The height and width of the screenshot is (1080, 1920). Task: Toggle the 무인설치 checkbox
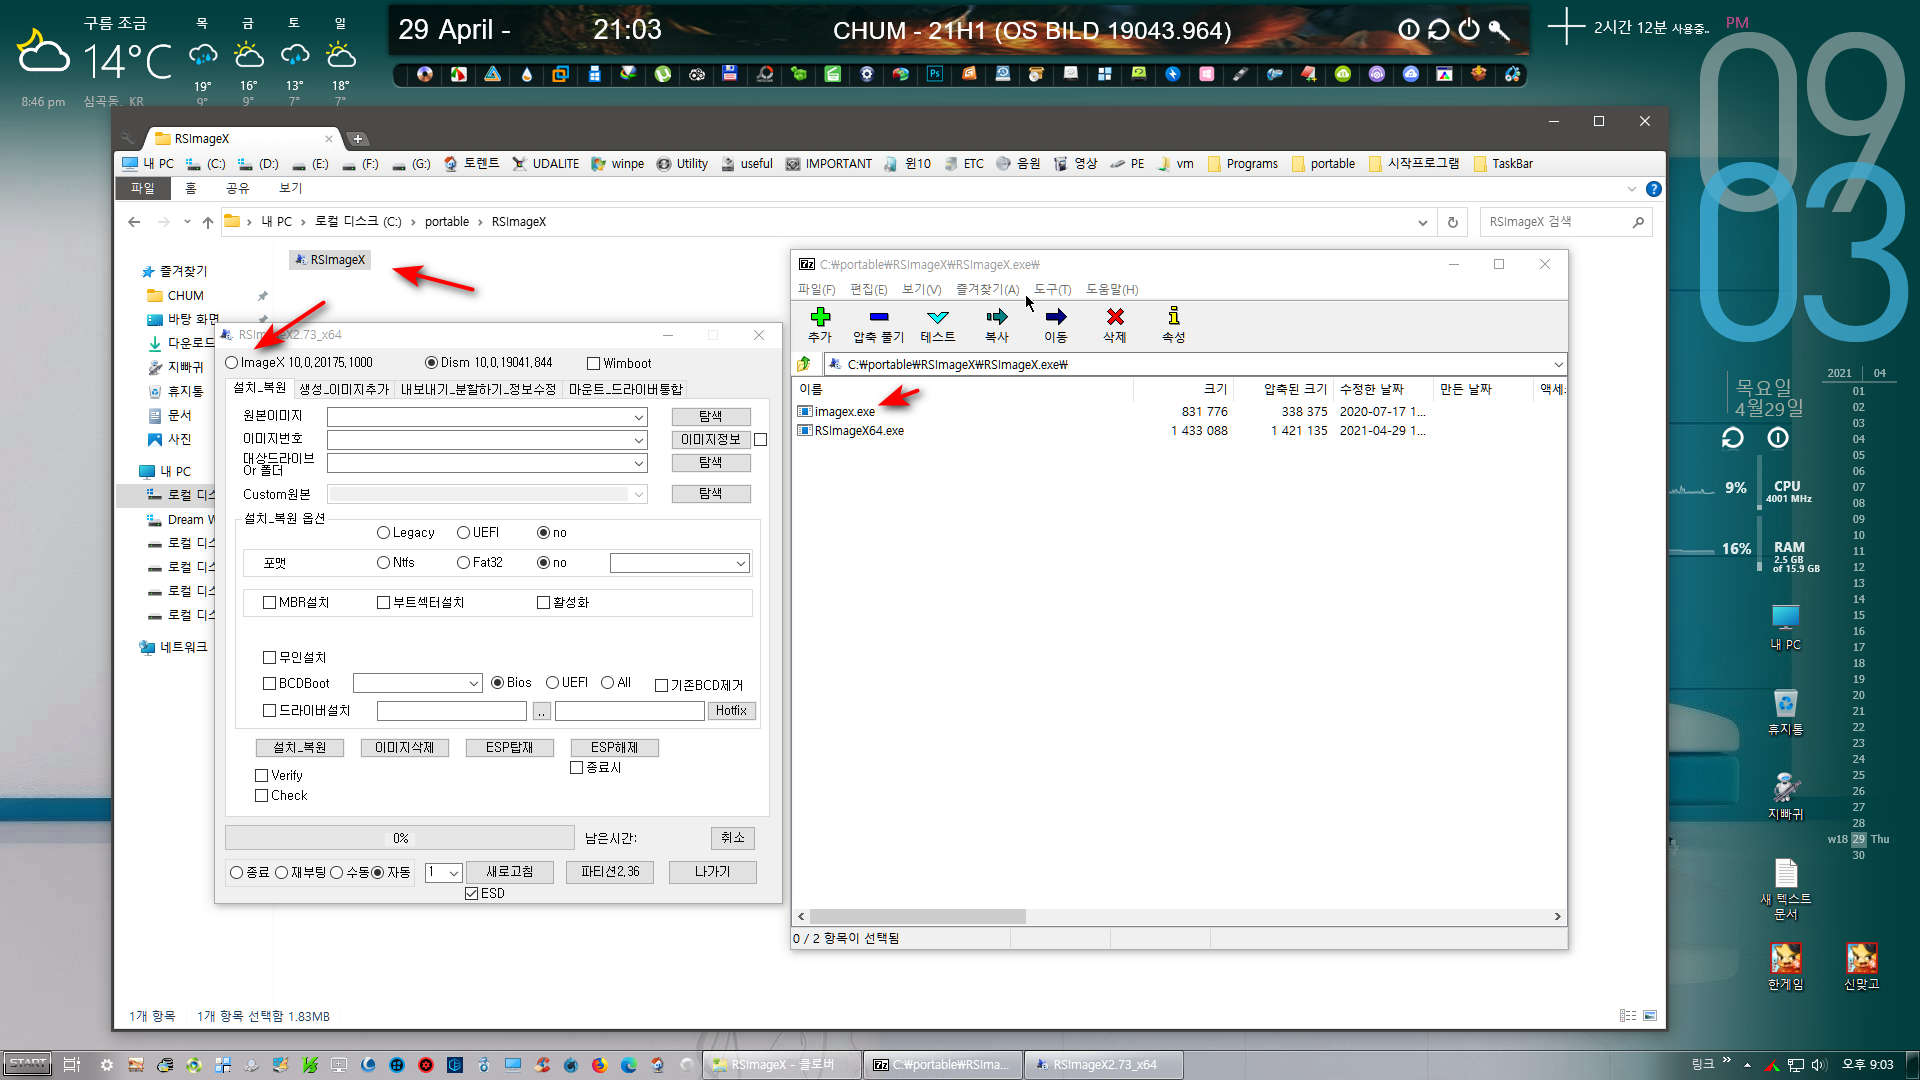click(269, 658)
